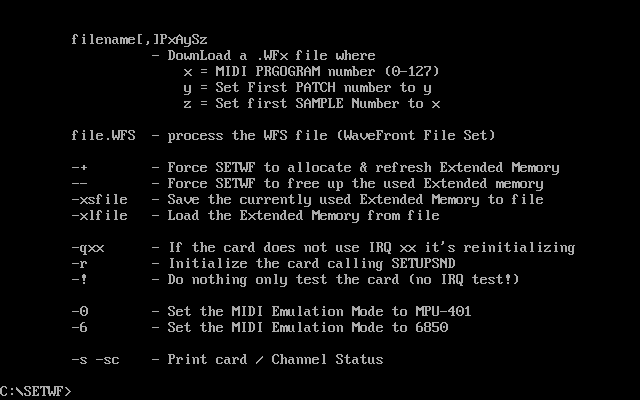This screenshot has width=640, height=400.
Task: Click the C:\SETWF> command prompt
Action: (x=36, y=391)
